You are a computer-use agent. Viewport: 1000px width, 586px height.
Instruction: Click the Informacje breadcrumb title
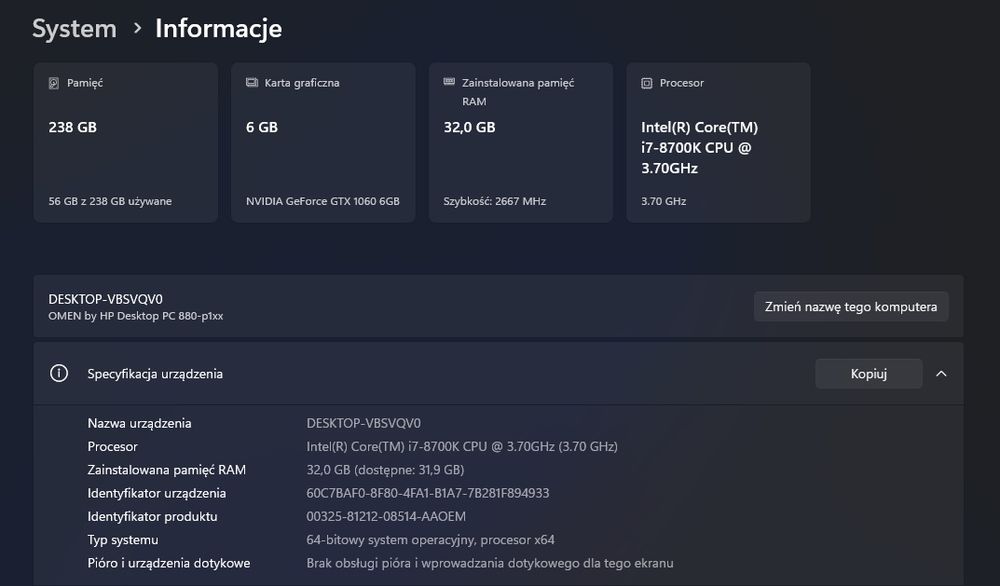pyautogui.click(x=218, y=29)
